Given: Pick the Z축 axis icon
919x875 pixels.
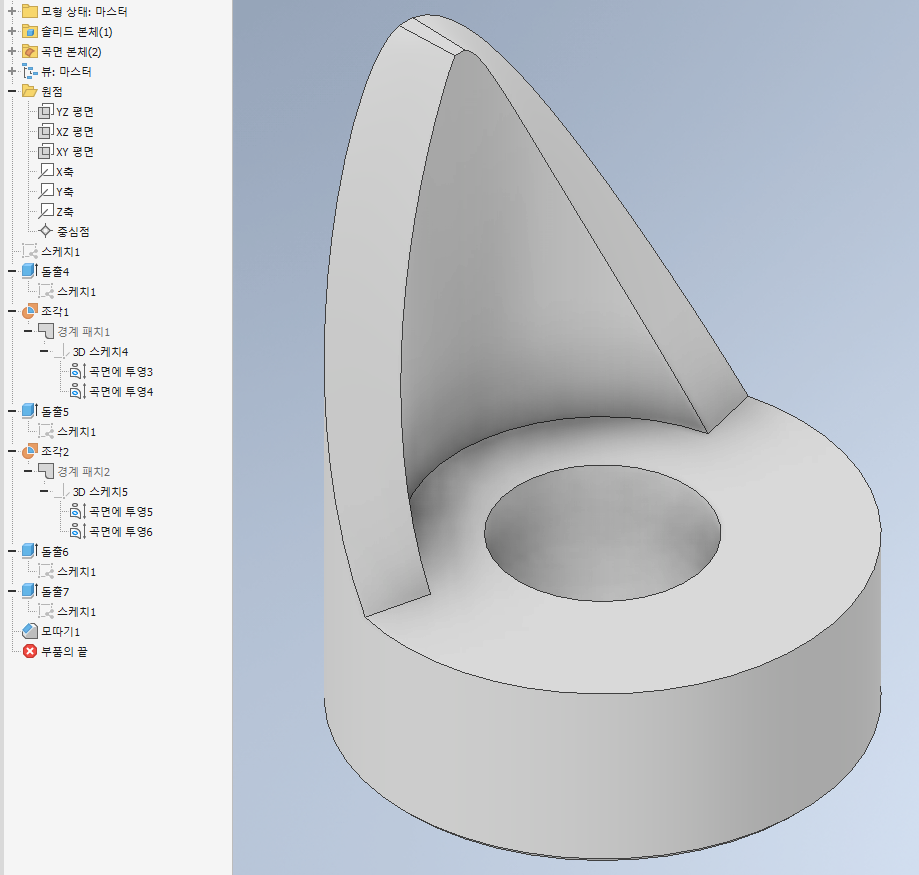Looking at the screenshot, I should 46,211.
